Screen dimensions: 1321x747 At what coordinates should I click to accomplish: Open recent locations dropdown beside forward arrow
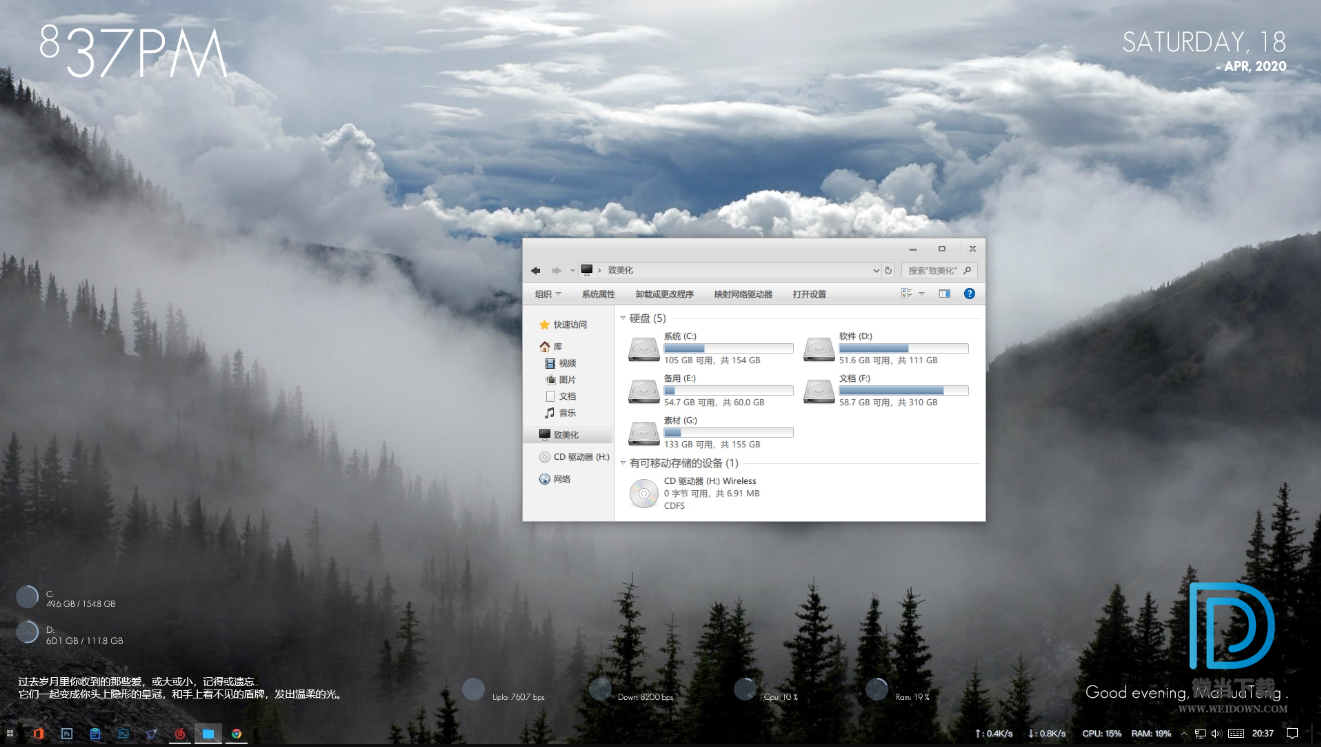coord(572,270)
